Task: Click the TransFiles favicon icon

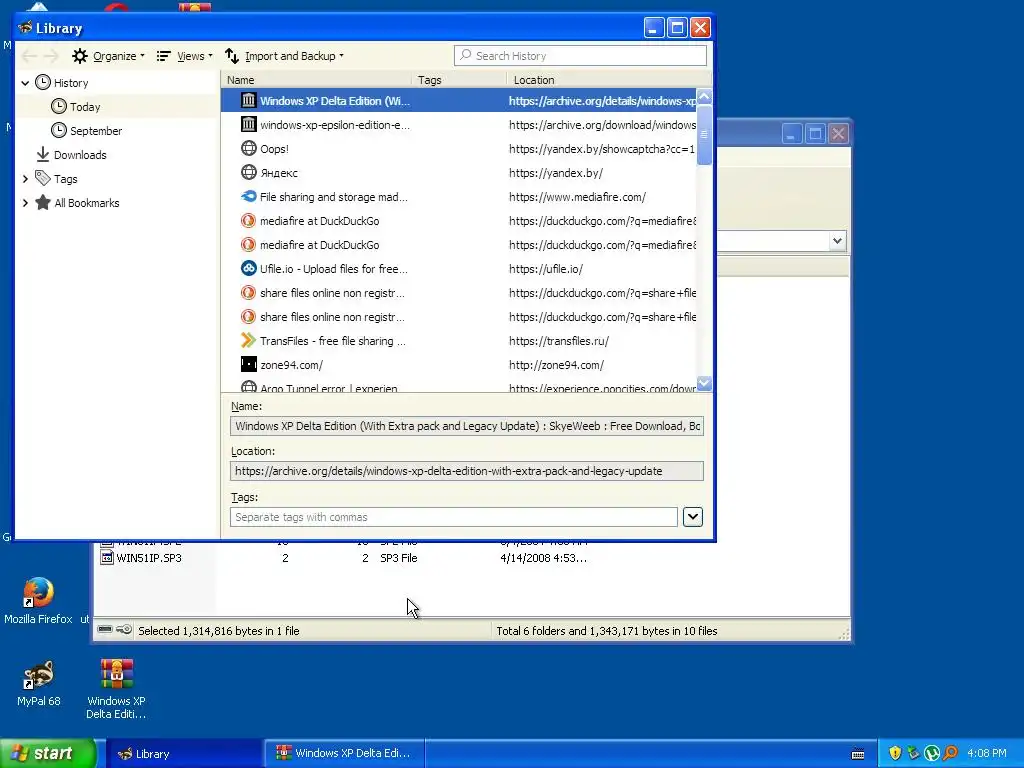Action: (248, 340)
